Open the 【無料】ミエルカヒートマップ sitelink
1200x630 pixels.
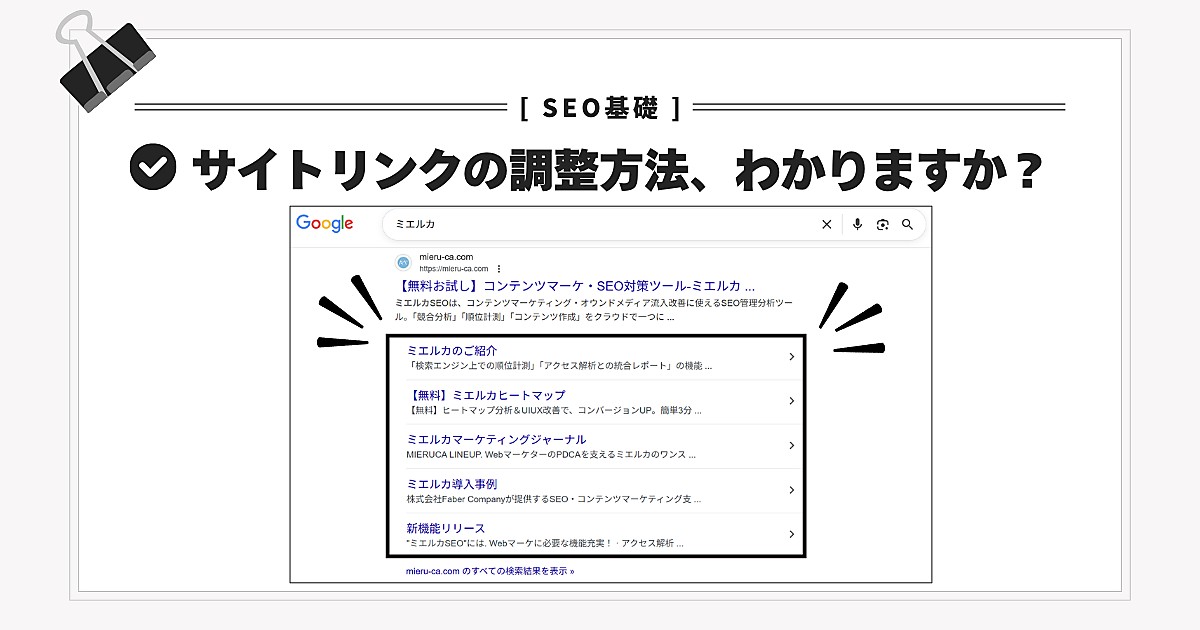coord(486,395)
